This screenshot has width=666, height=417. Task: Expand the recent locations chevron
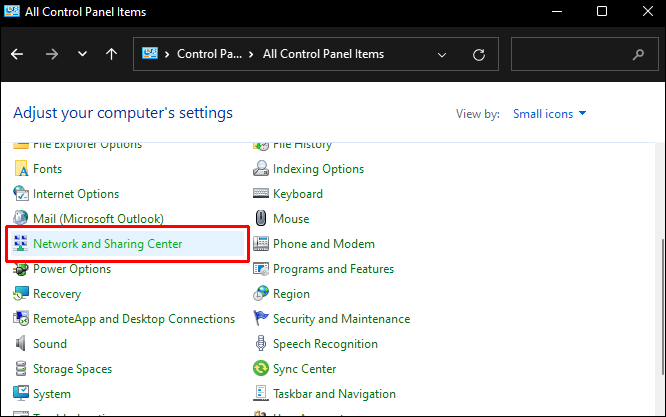point(82,54)
